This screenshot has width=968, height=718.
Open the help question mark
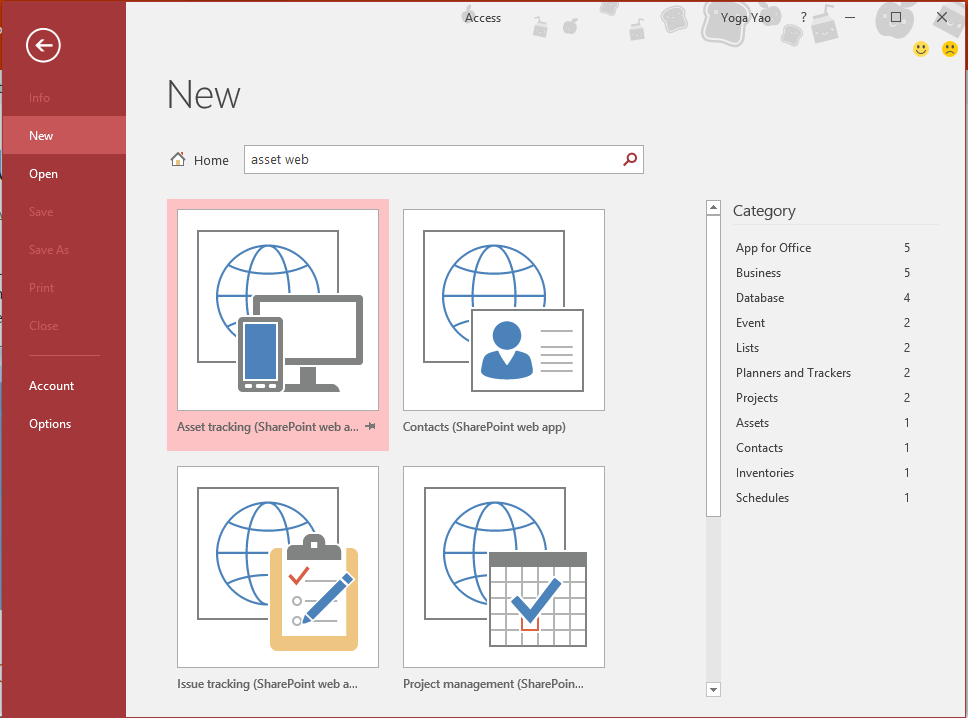(803, 17)
